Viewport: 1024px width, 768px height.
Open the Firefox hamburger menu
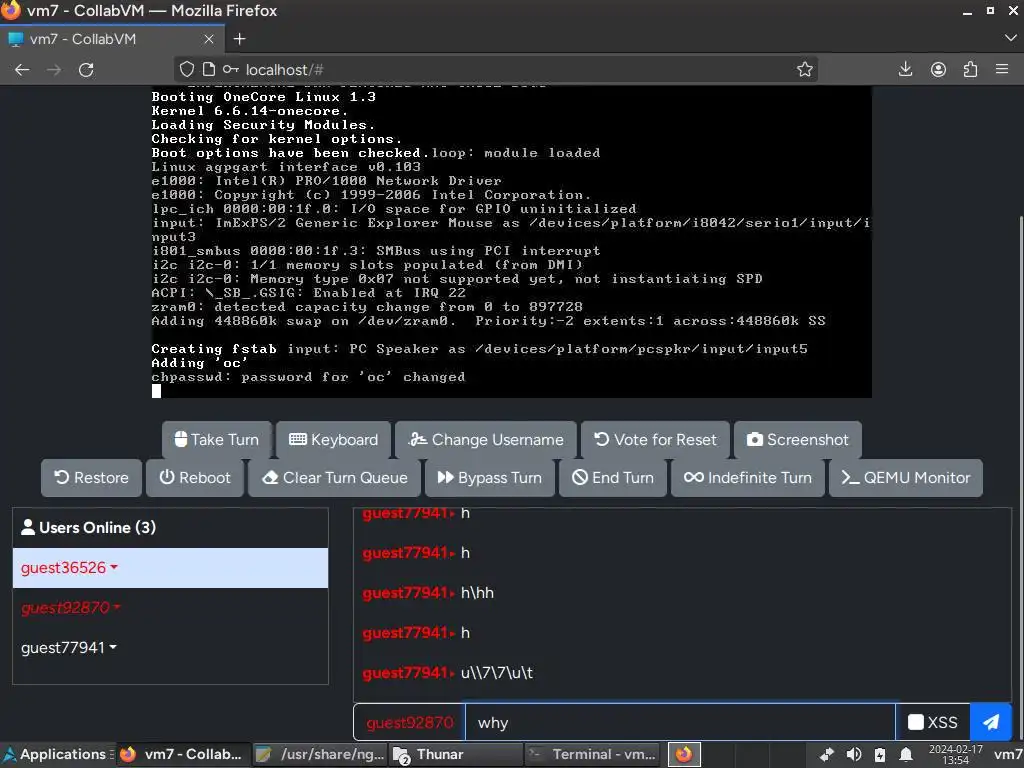(x=1002, y=69)
